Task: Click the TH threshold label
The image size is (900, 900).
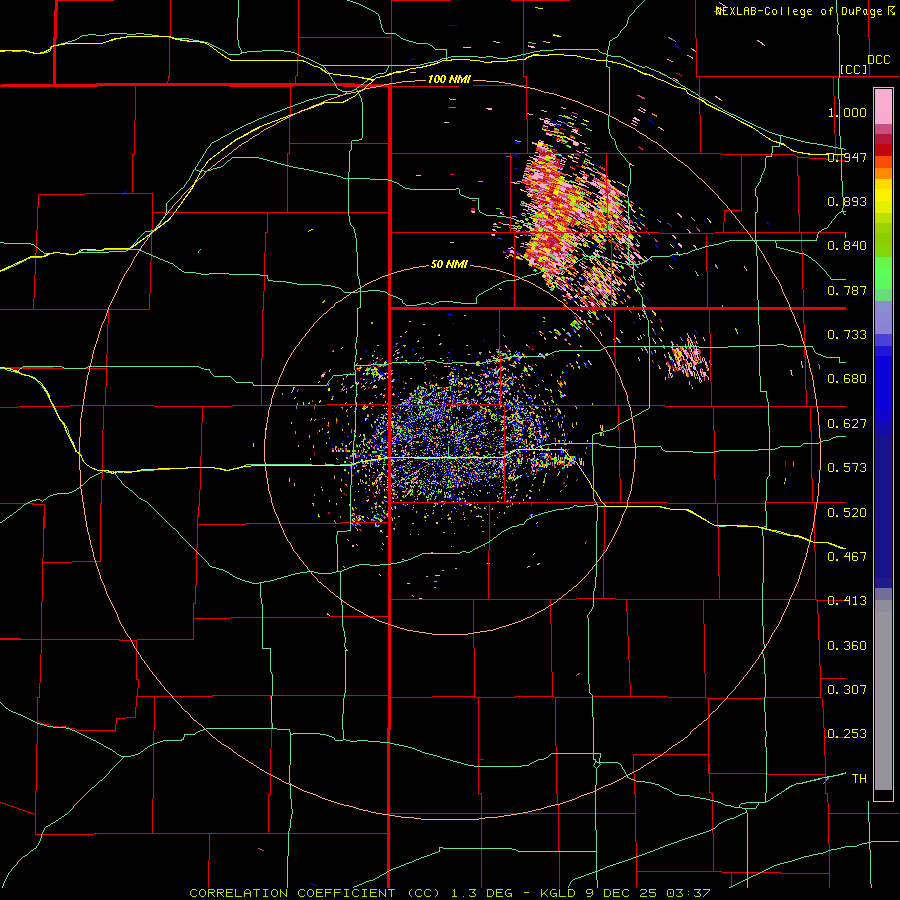Action: tap(859, 779)
